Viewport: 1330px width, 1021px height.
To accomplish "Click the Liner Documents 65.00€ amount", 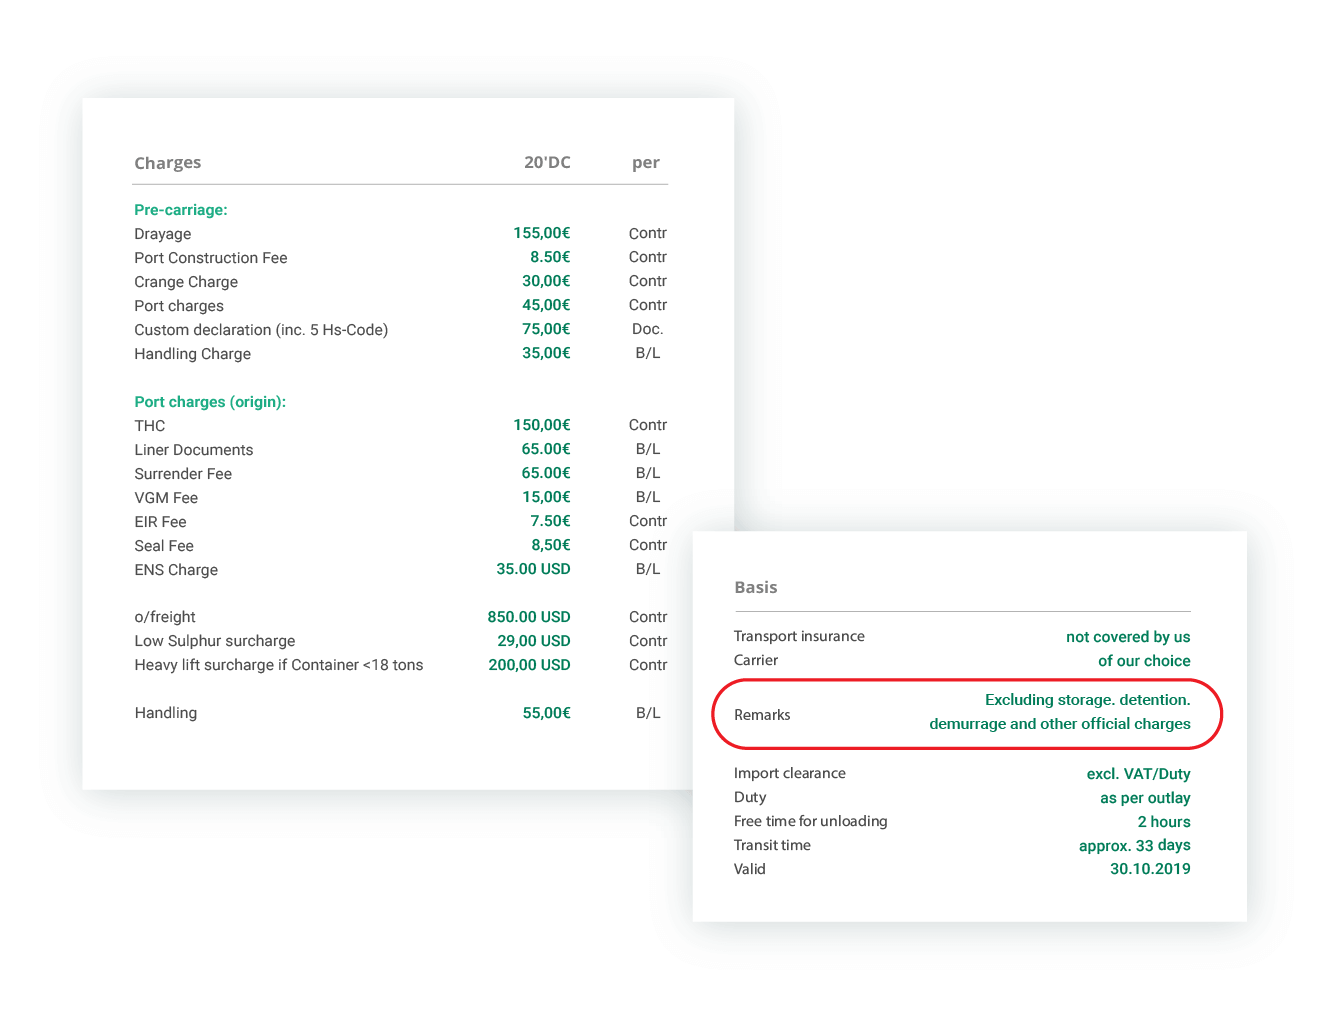I will point(546,449).
